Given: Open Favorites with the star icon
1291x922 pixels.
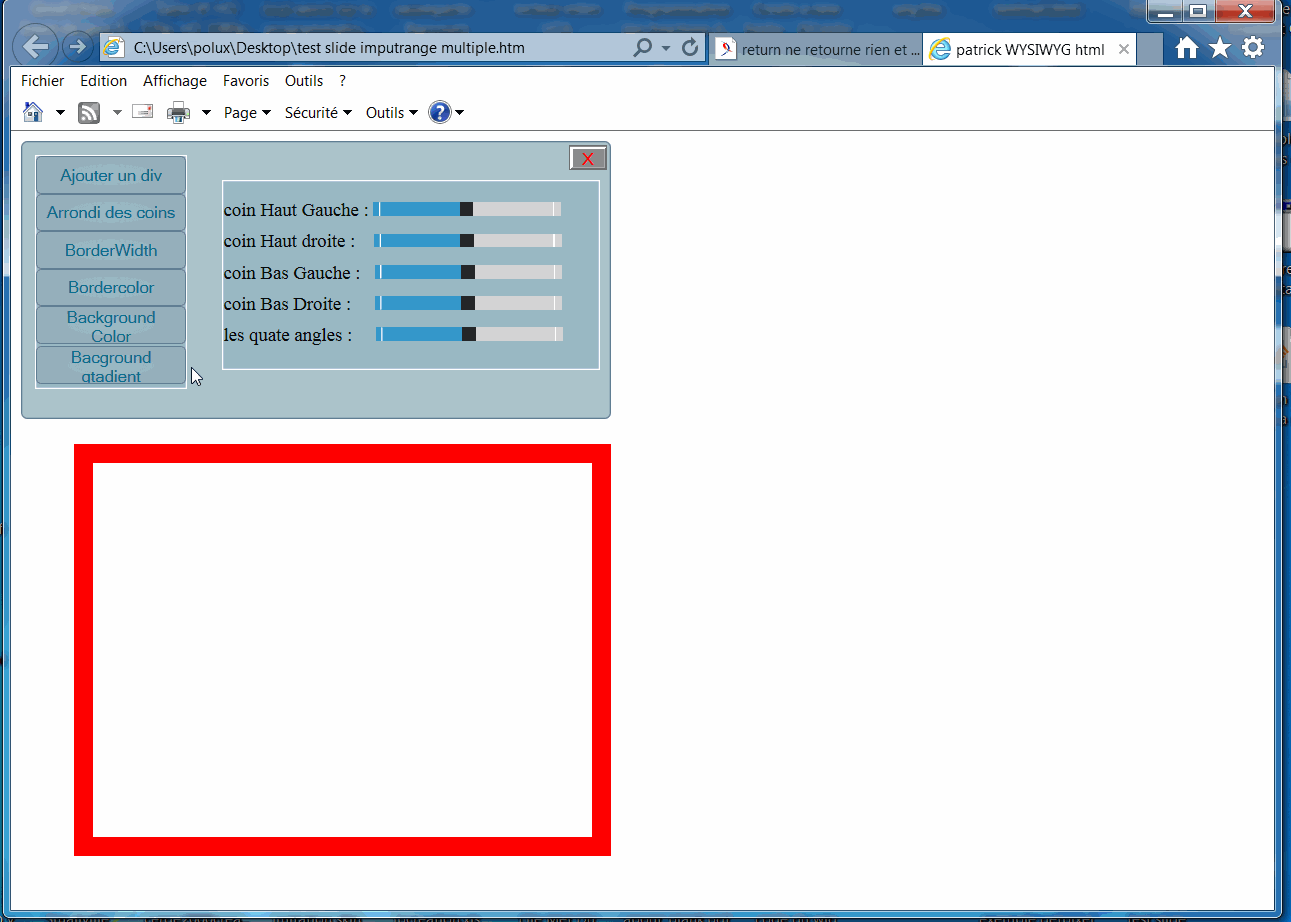Looking at the screenshot, I should tap(1220, 47).
